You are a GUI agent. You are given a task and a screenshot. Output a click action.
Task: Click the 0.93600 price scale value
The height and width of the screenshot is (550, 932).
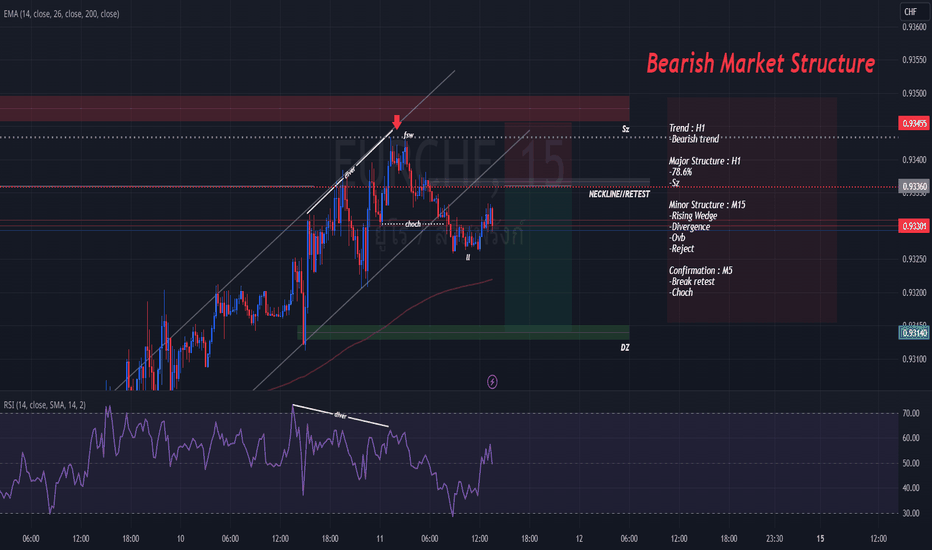[914, 27]
